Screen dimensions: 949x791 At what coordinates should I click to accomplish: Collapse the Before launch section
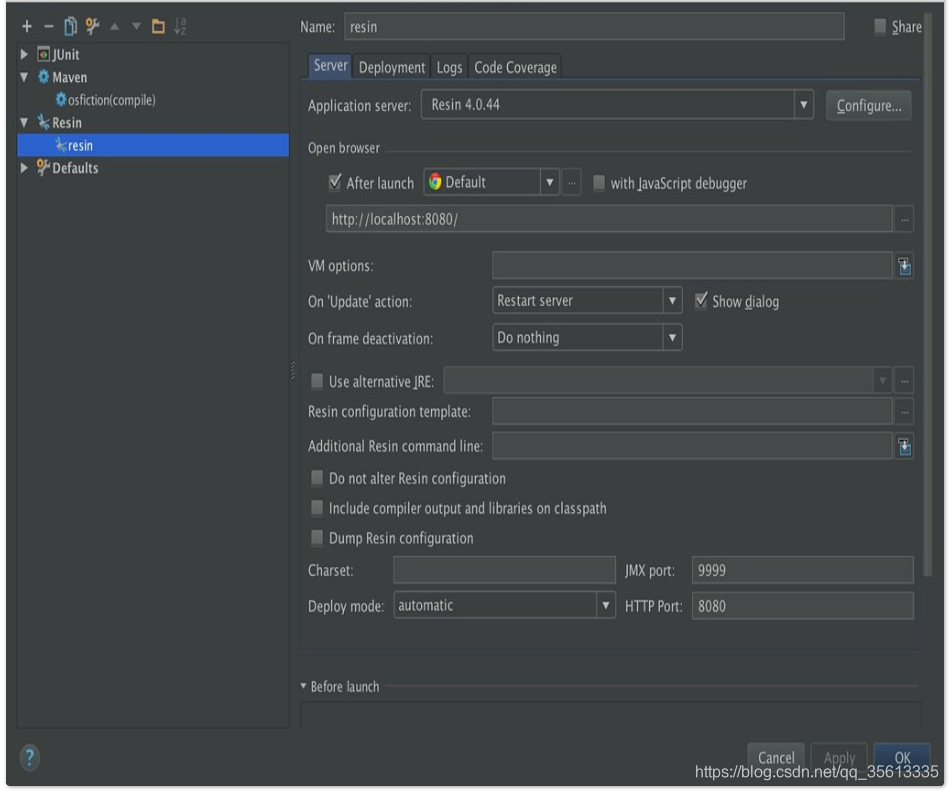point(303,686)
